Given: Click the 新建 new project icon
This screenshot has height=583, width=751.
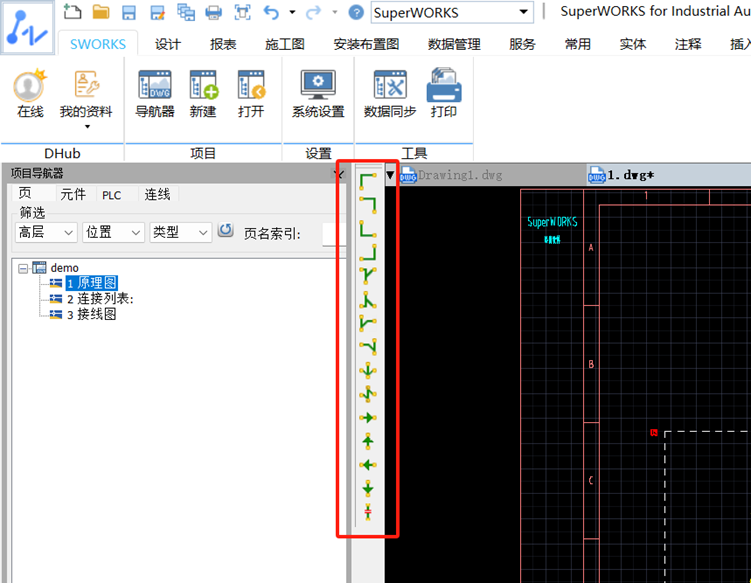Looking at the screenshot, I should tap(203, 94).
